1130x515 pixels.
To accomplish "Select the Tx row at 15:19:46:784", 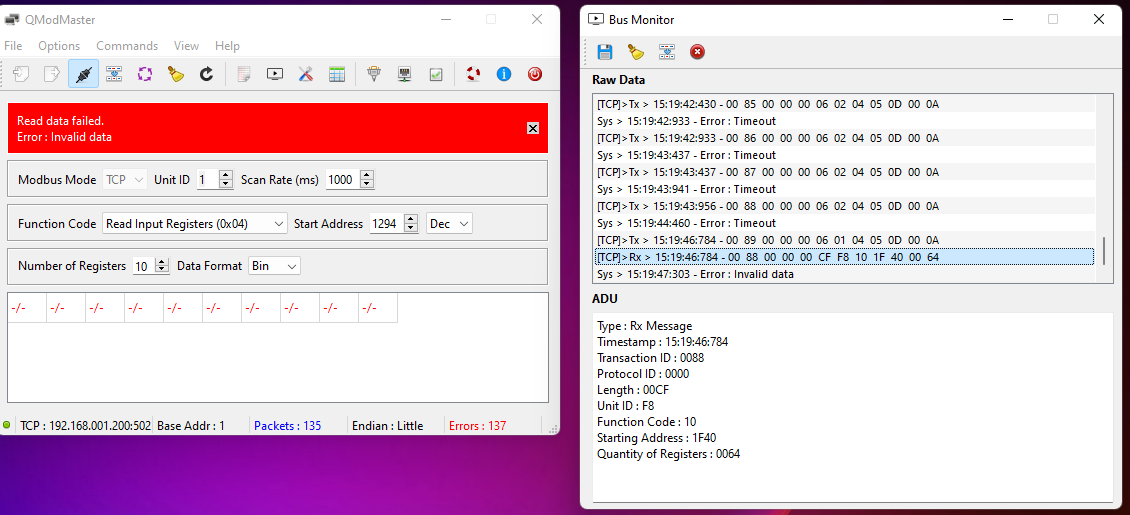I will tap(845, 239).
